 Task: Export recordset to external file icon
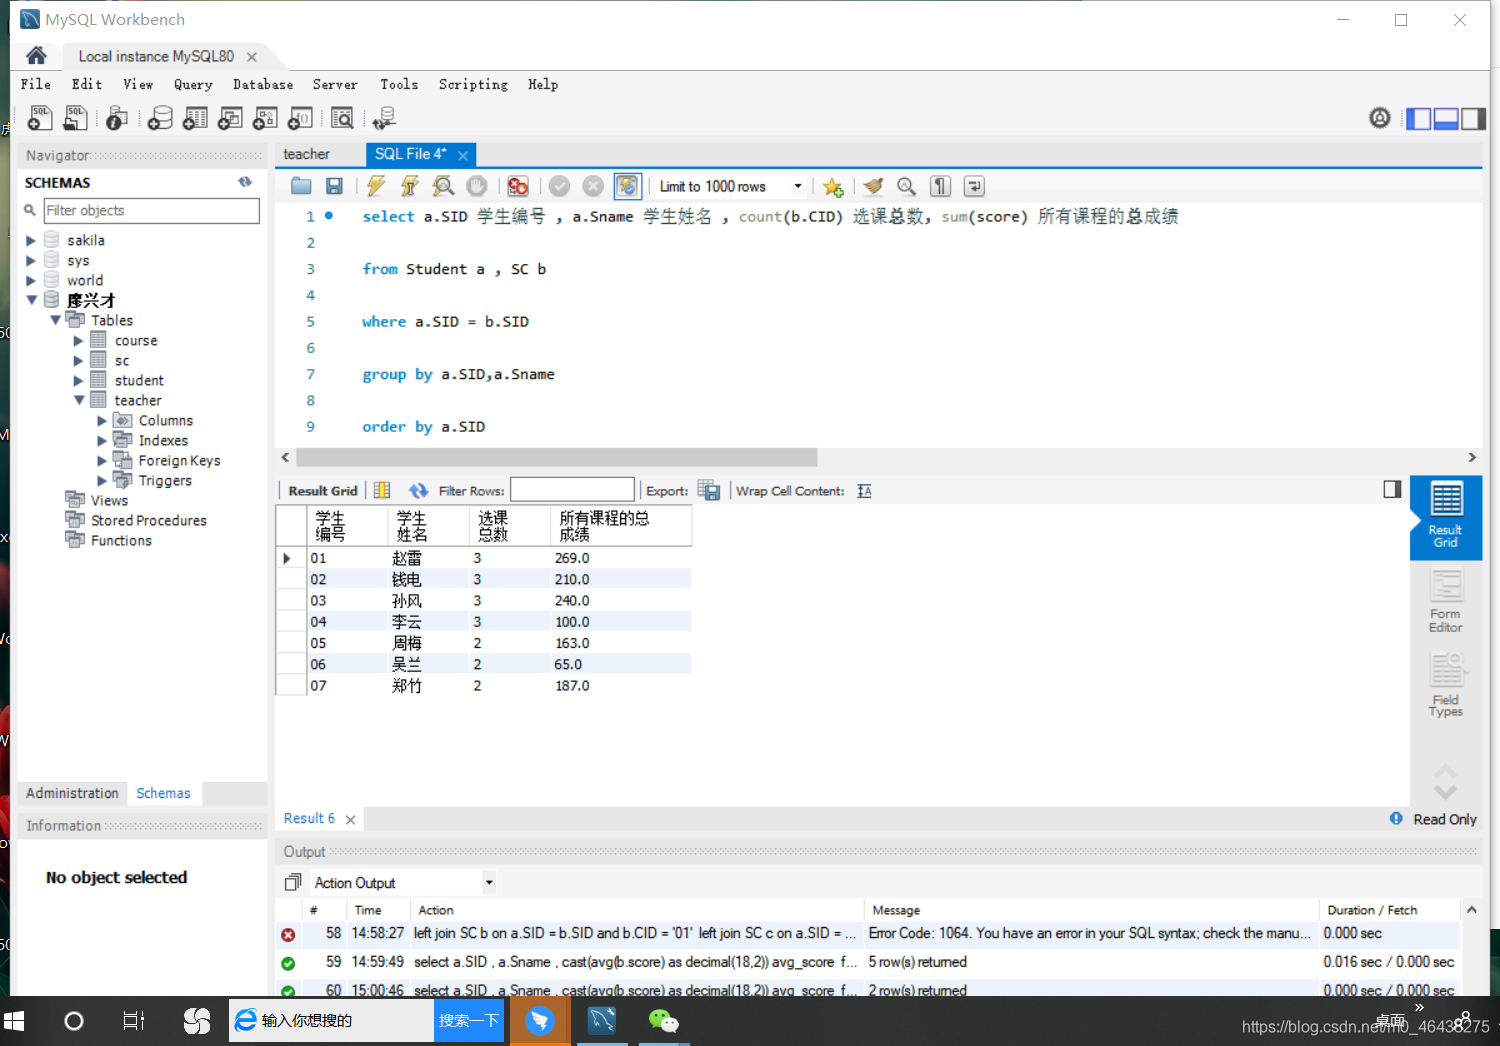click(x=709, y=490)
